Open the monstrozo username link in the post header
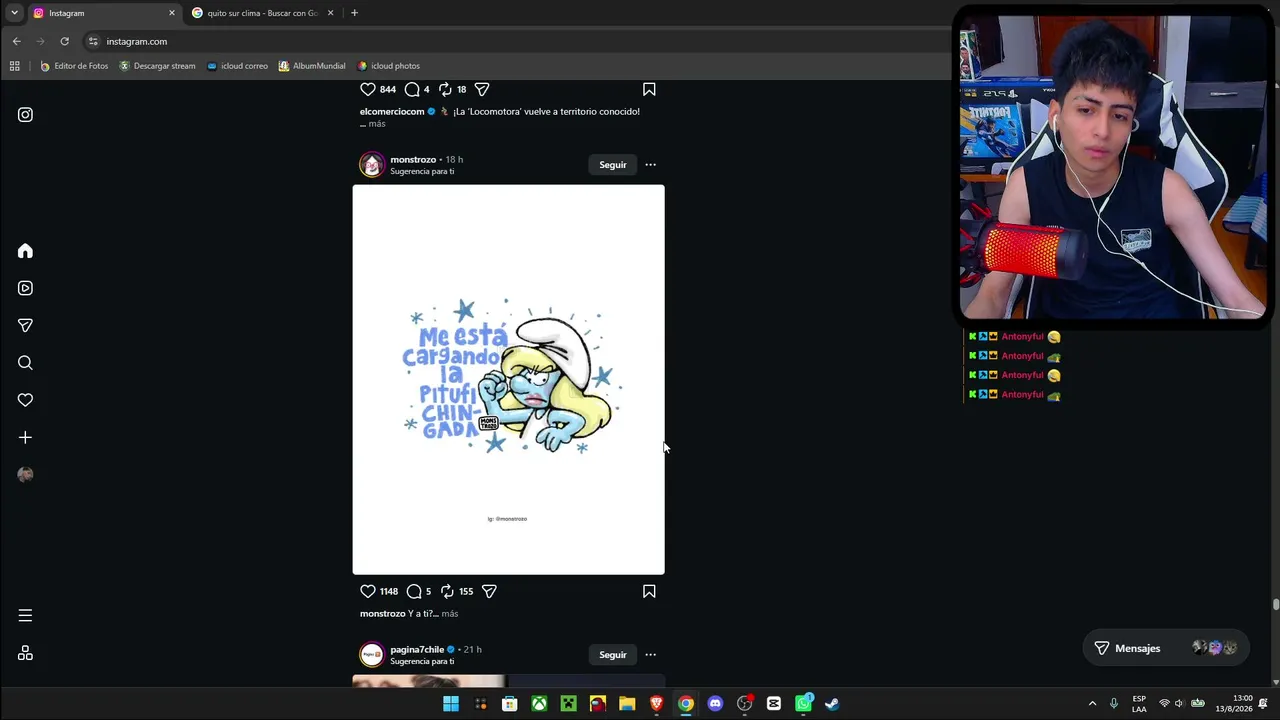 (x=413, y=160)
